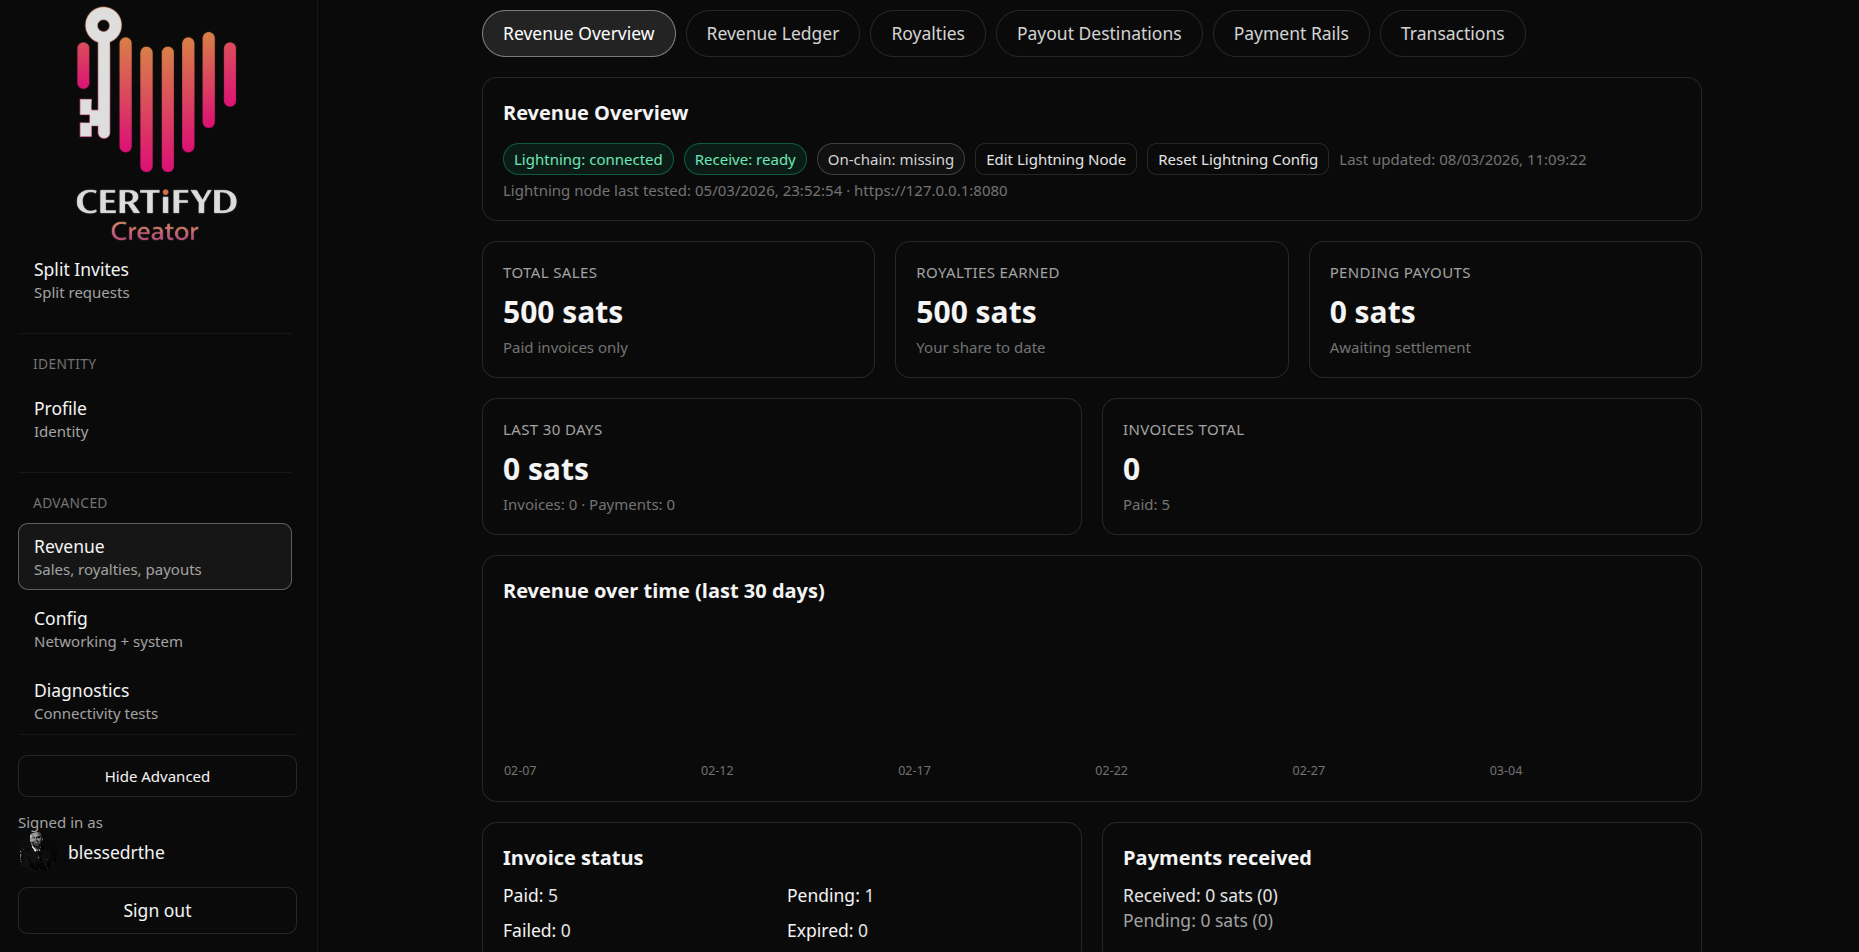This screenshot has height=952, width=1859.
Task: Open Config networking and system settings
Action: [107, 628]
